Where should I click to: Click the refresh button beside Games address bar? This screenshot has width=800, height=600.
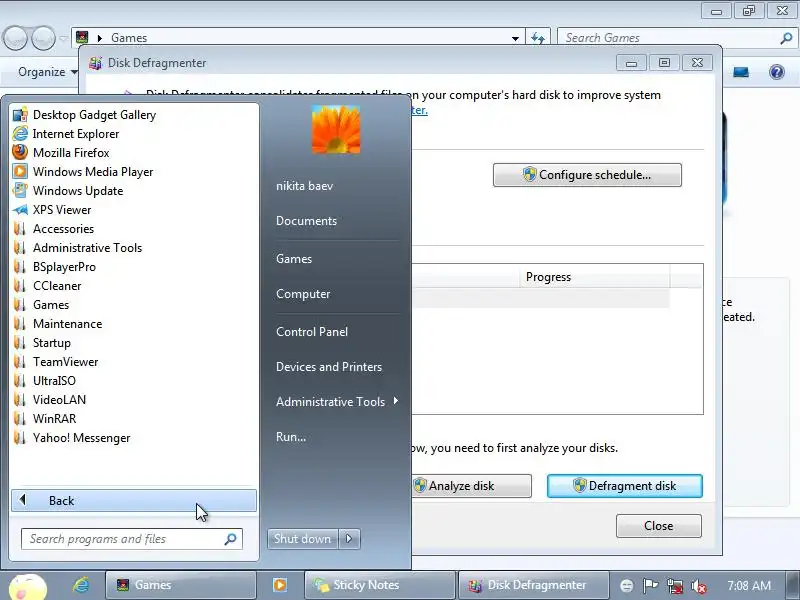click(x=538, y=38)
